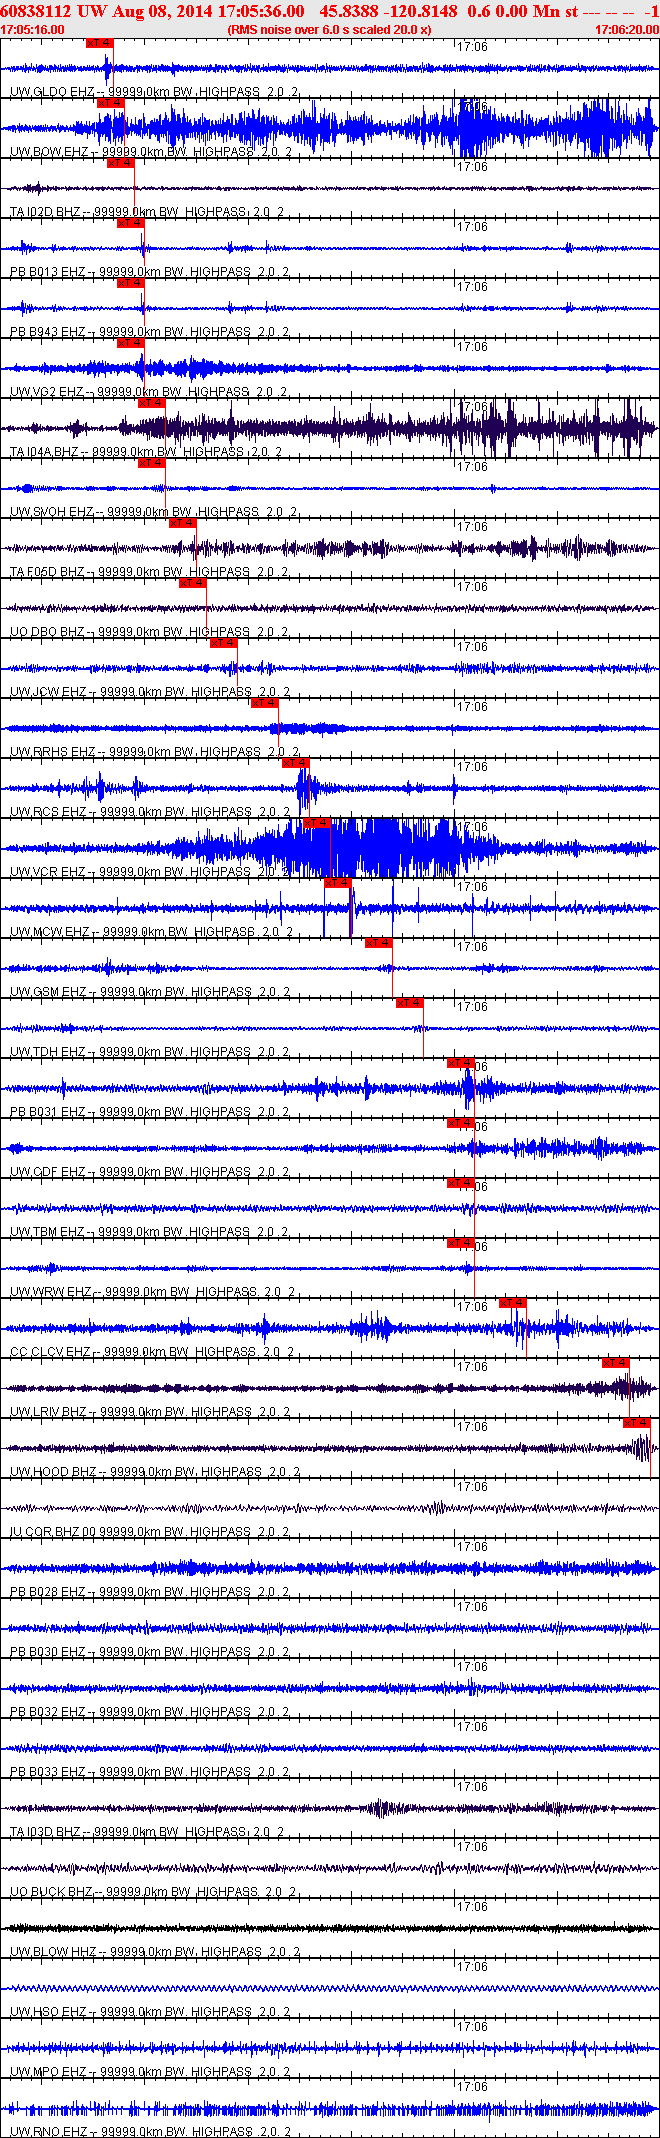Click the RMS noise scaling note
Image resolution: width=660 pixels, height=2138 pixels.
coord(330,30)
